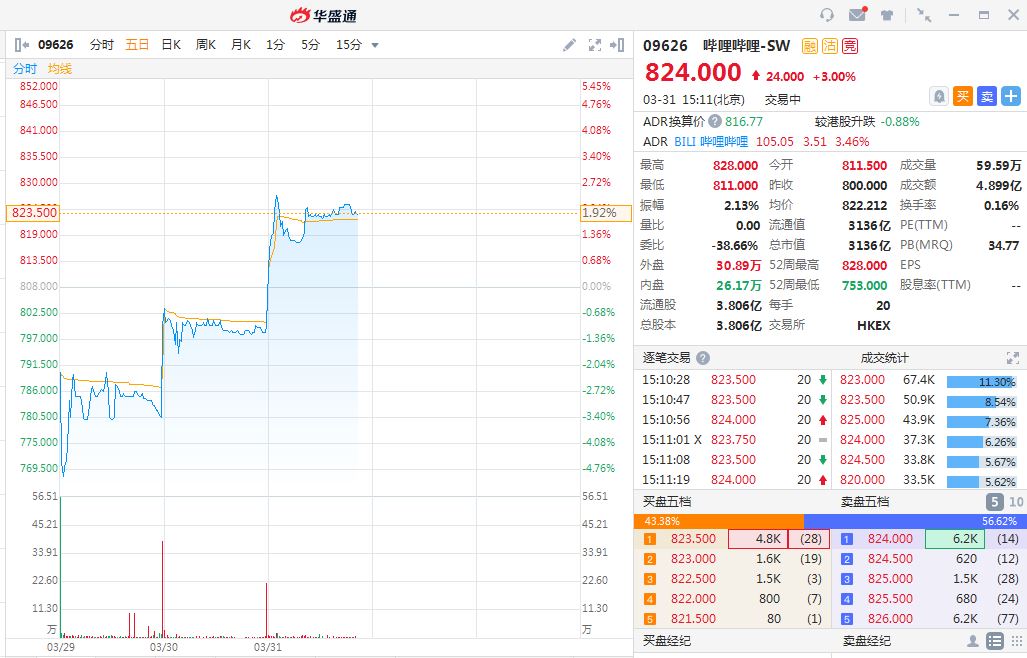Open the messages envelope icon
Image resolution: width=1027 pixels, height=658 pixels.
(x=857, y=15)
